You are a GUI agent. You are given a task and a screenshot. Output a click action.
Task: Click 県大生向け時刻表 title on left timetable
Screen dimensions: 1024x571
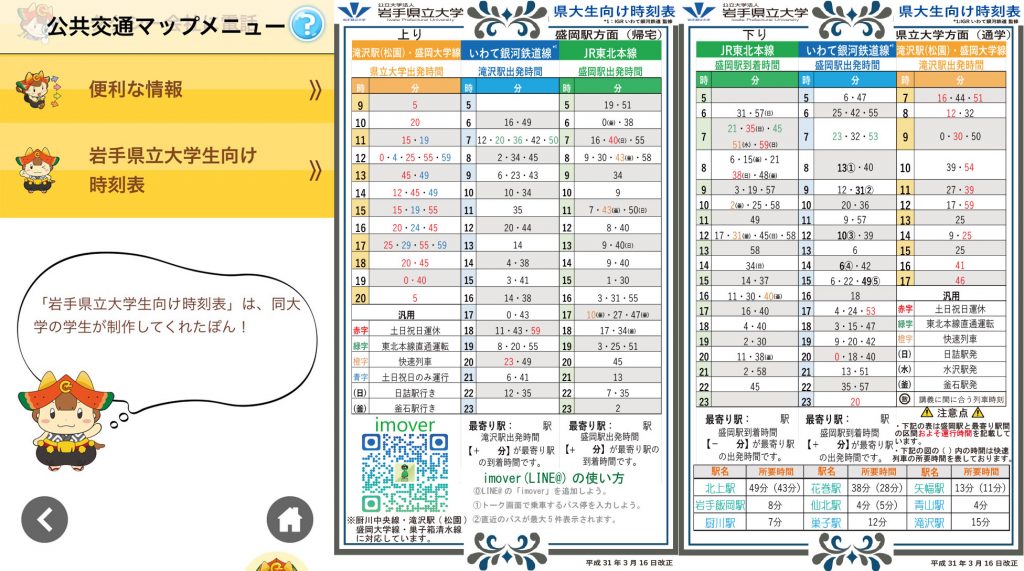[614, 11]
